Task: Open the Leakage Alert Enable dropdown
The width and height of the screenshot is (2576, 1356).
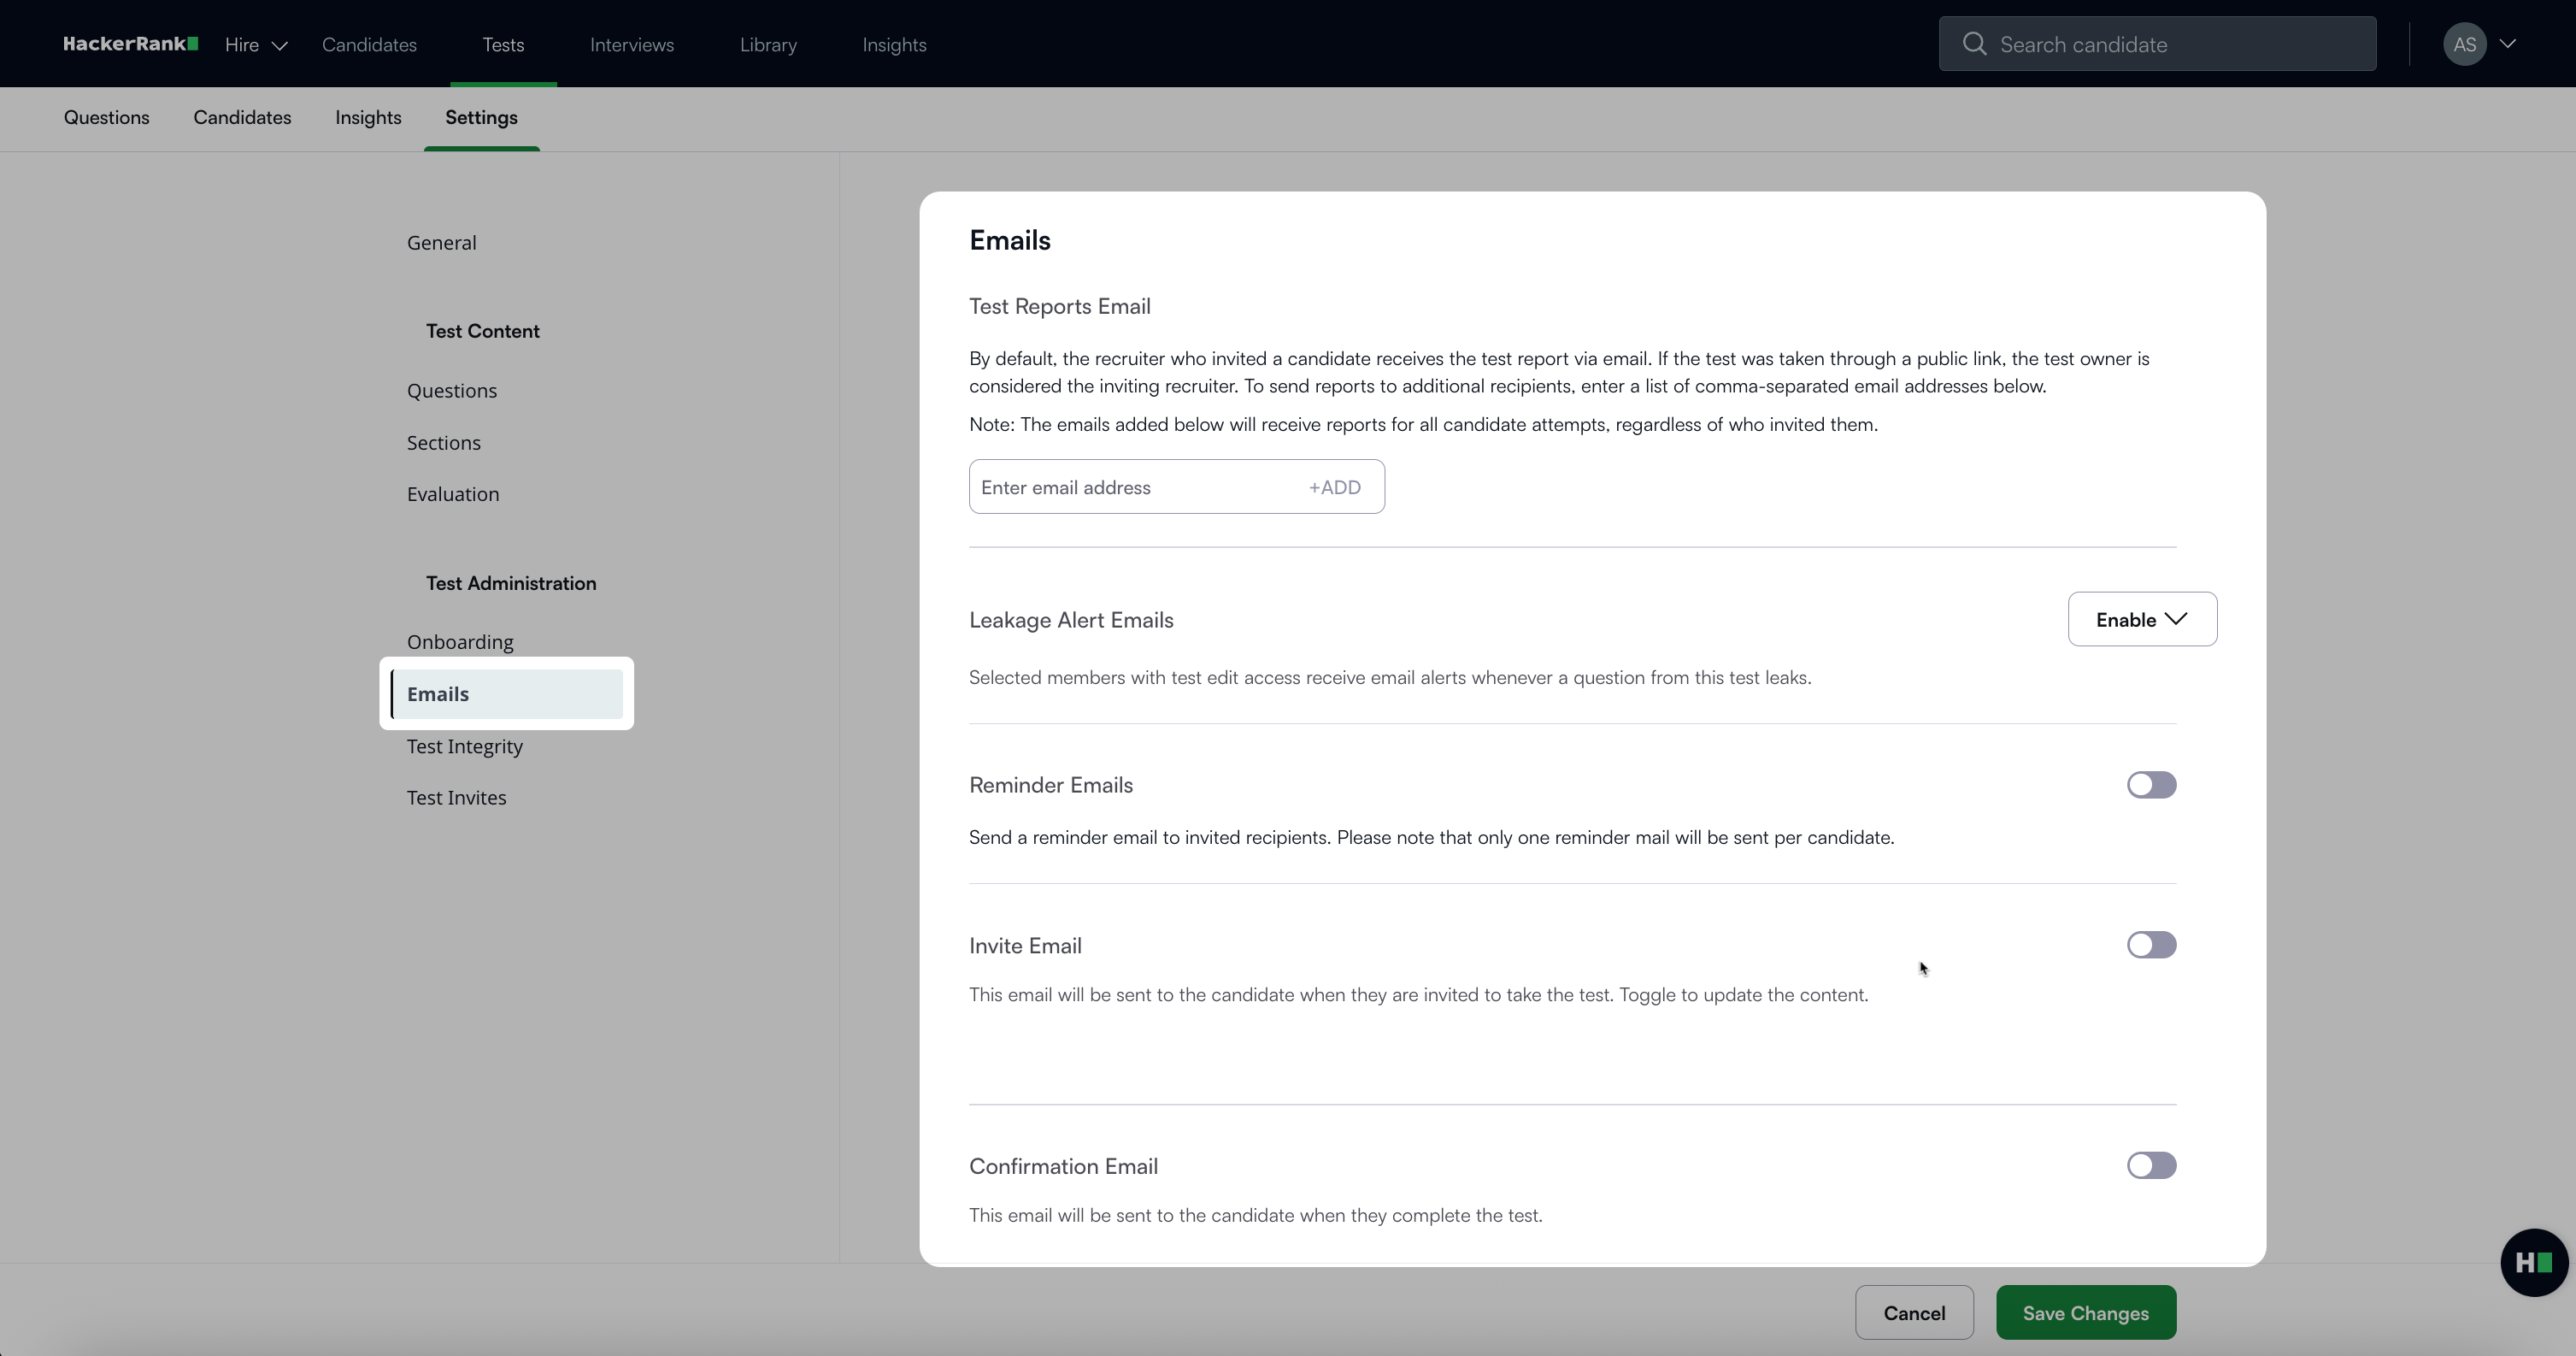Action: tap(2141, 619)
